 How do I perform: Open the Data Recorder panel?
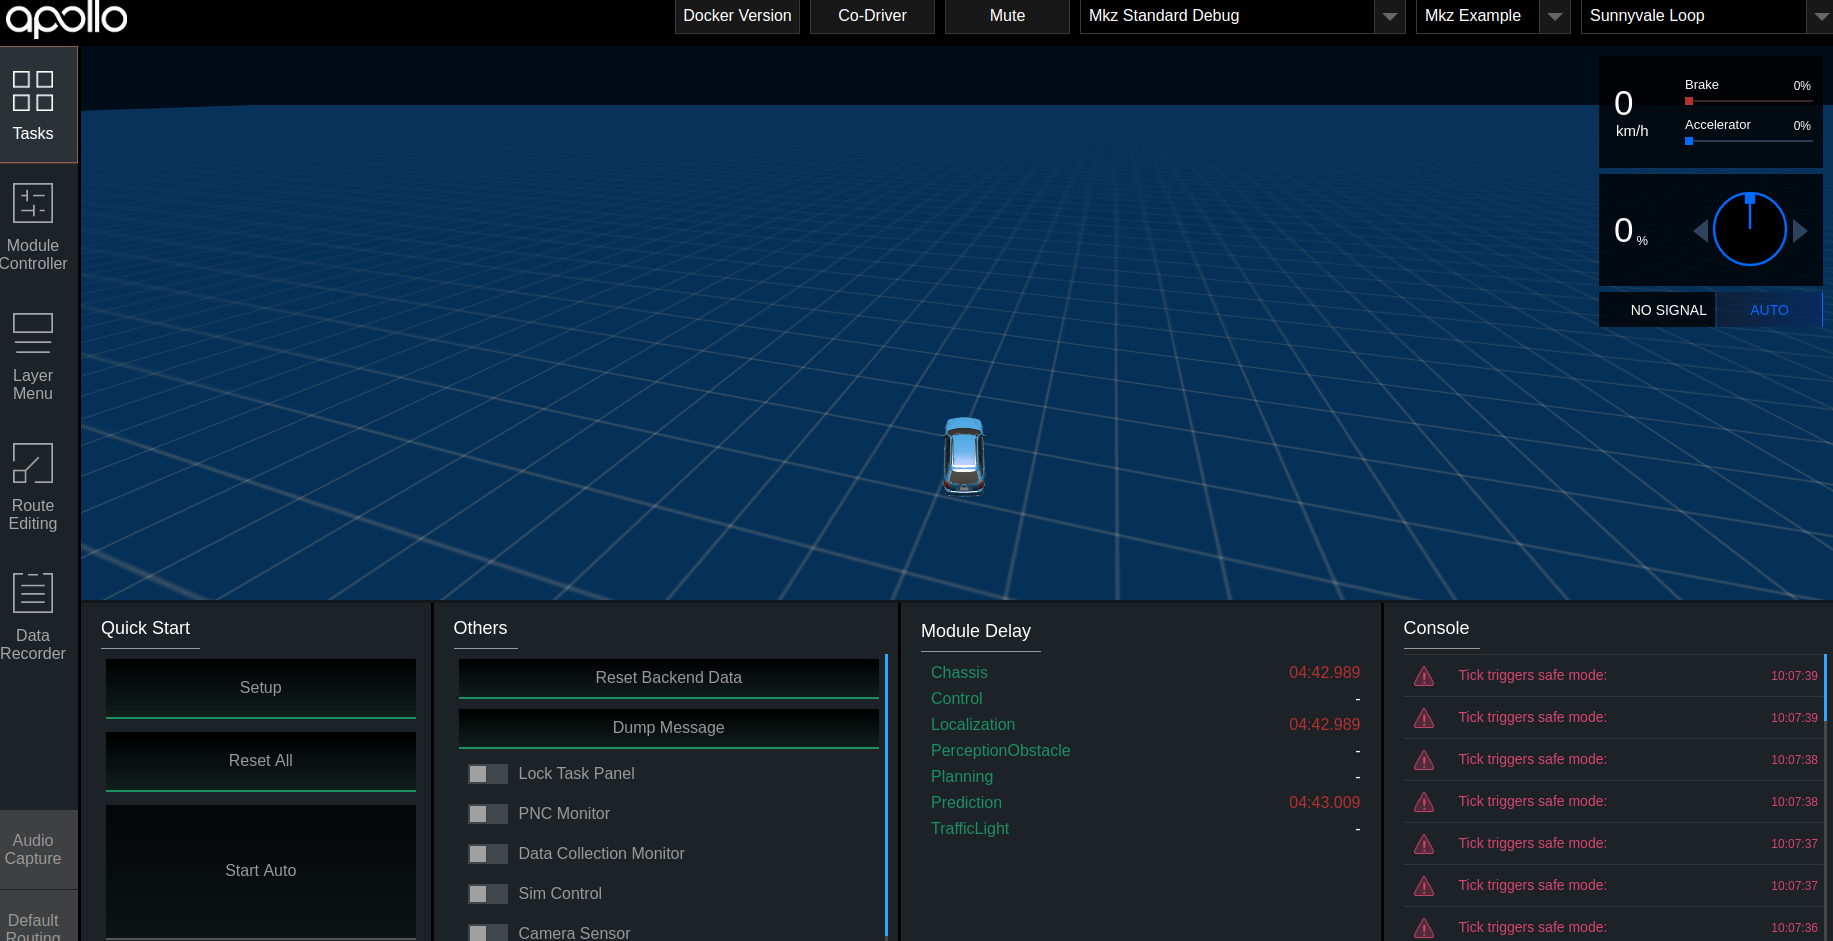[33, 614]
